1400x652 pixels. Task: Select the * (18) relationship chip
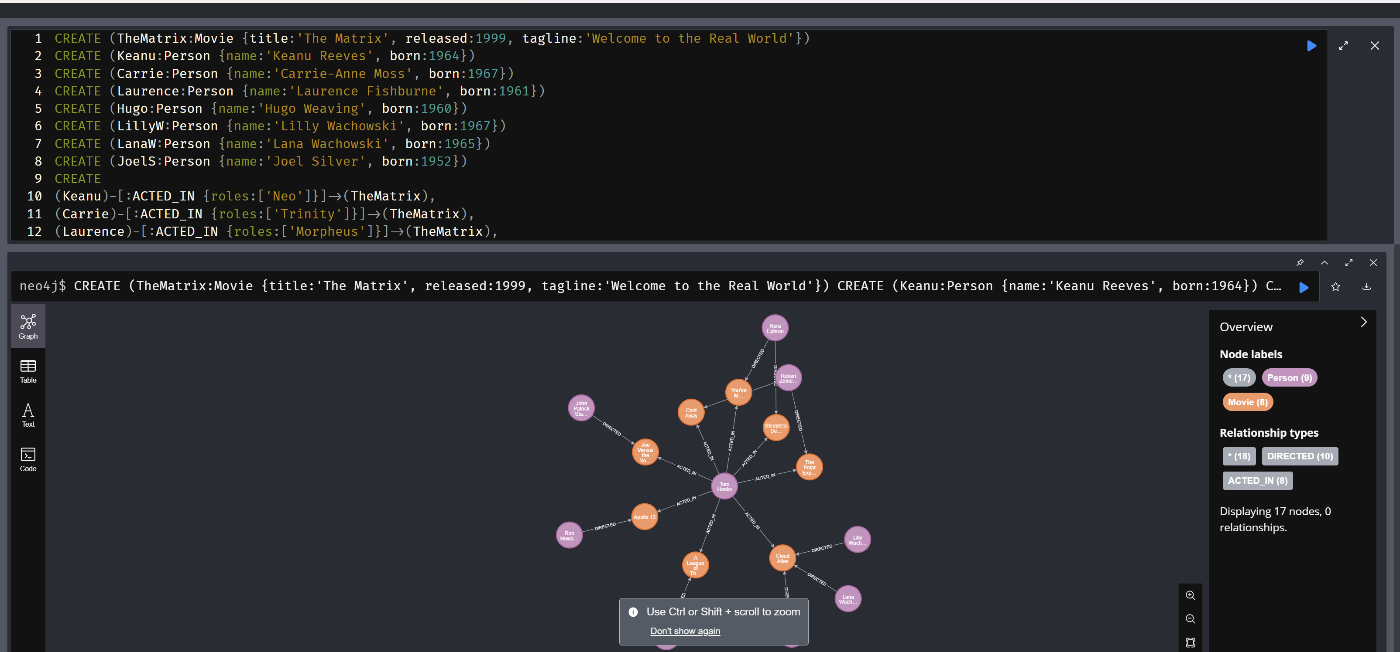tap(1239, 456)
